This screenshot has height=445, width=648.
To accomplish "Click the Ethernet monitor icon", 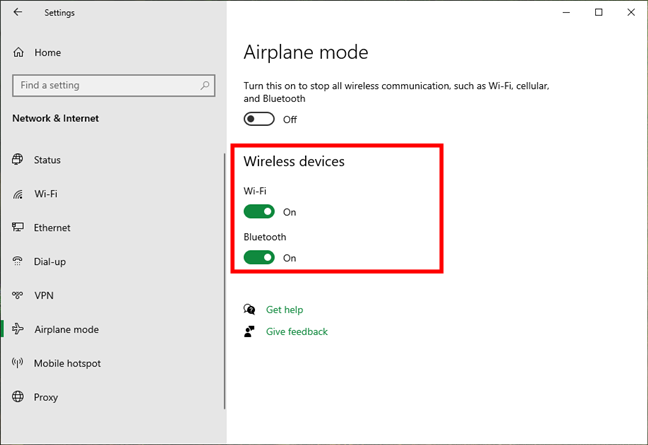I will coord(18,227).
